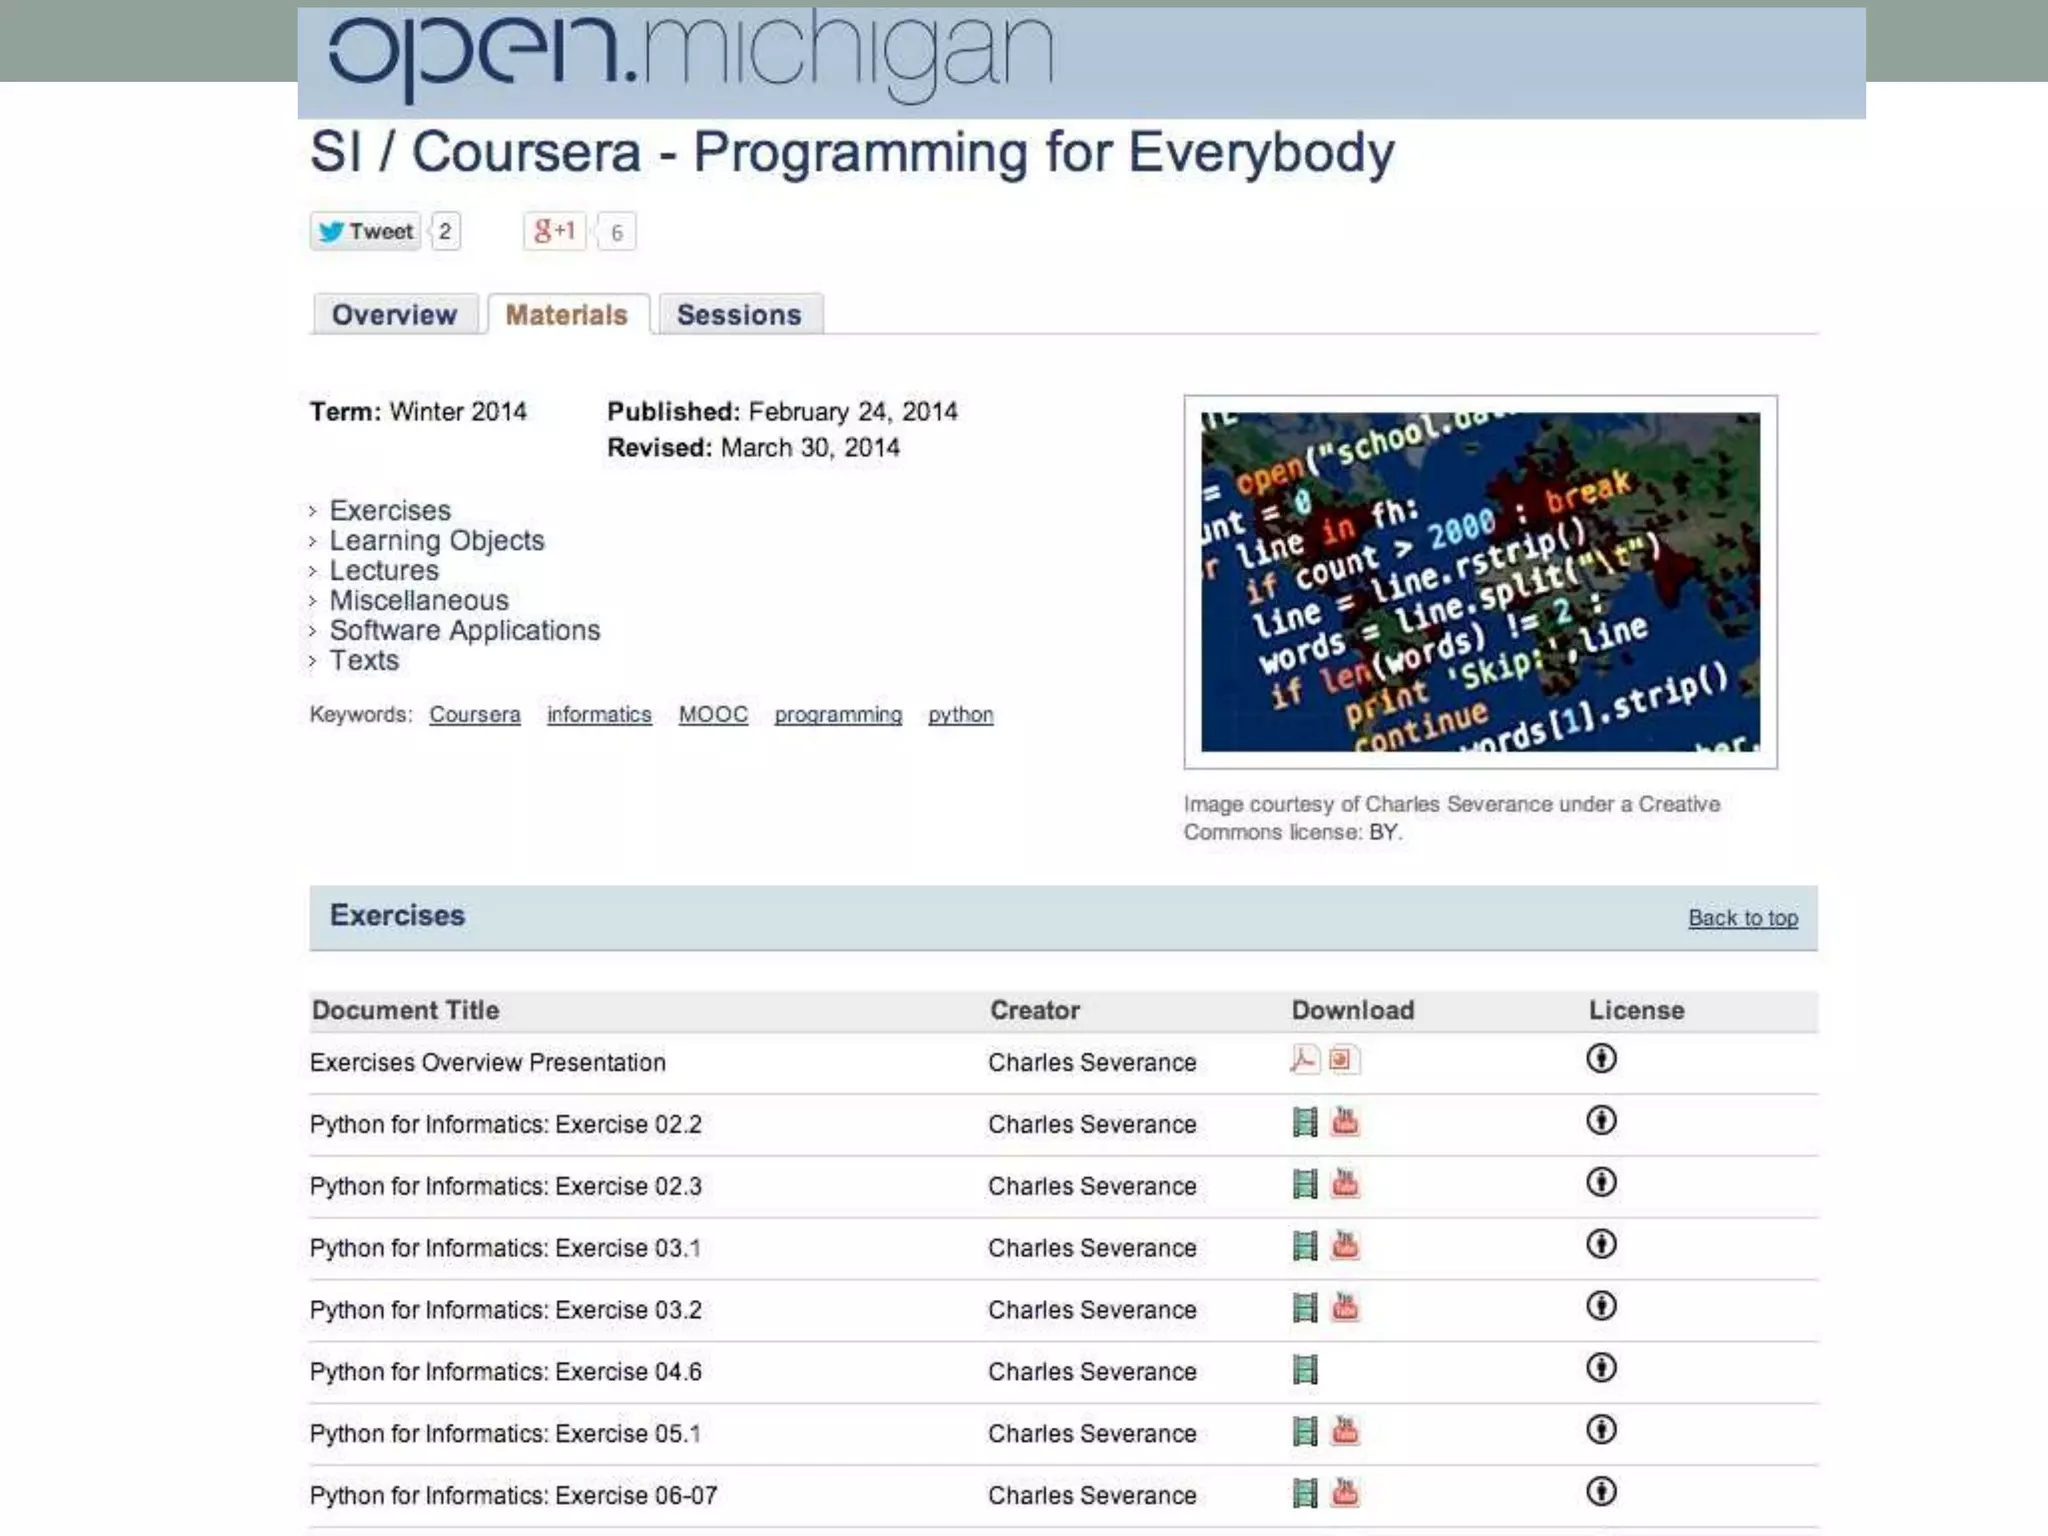The height and width of the screenshot is (1536, 2048).
Task: Open the Sessions tab
Action: coord(739,315)
